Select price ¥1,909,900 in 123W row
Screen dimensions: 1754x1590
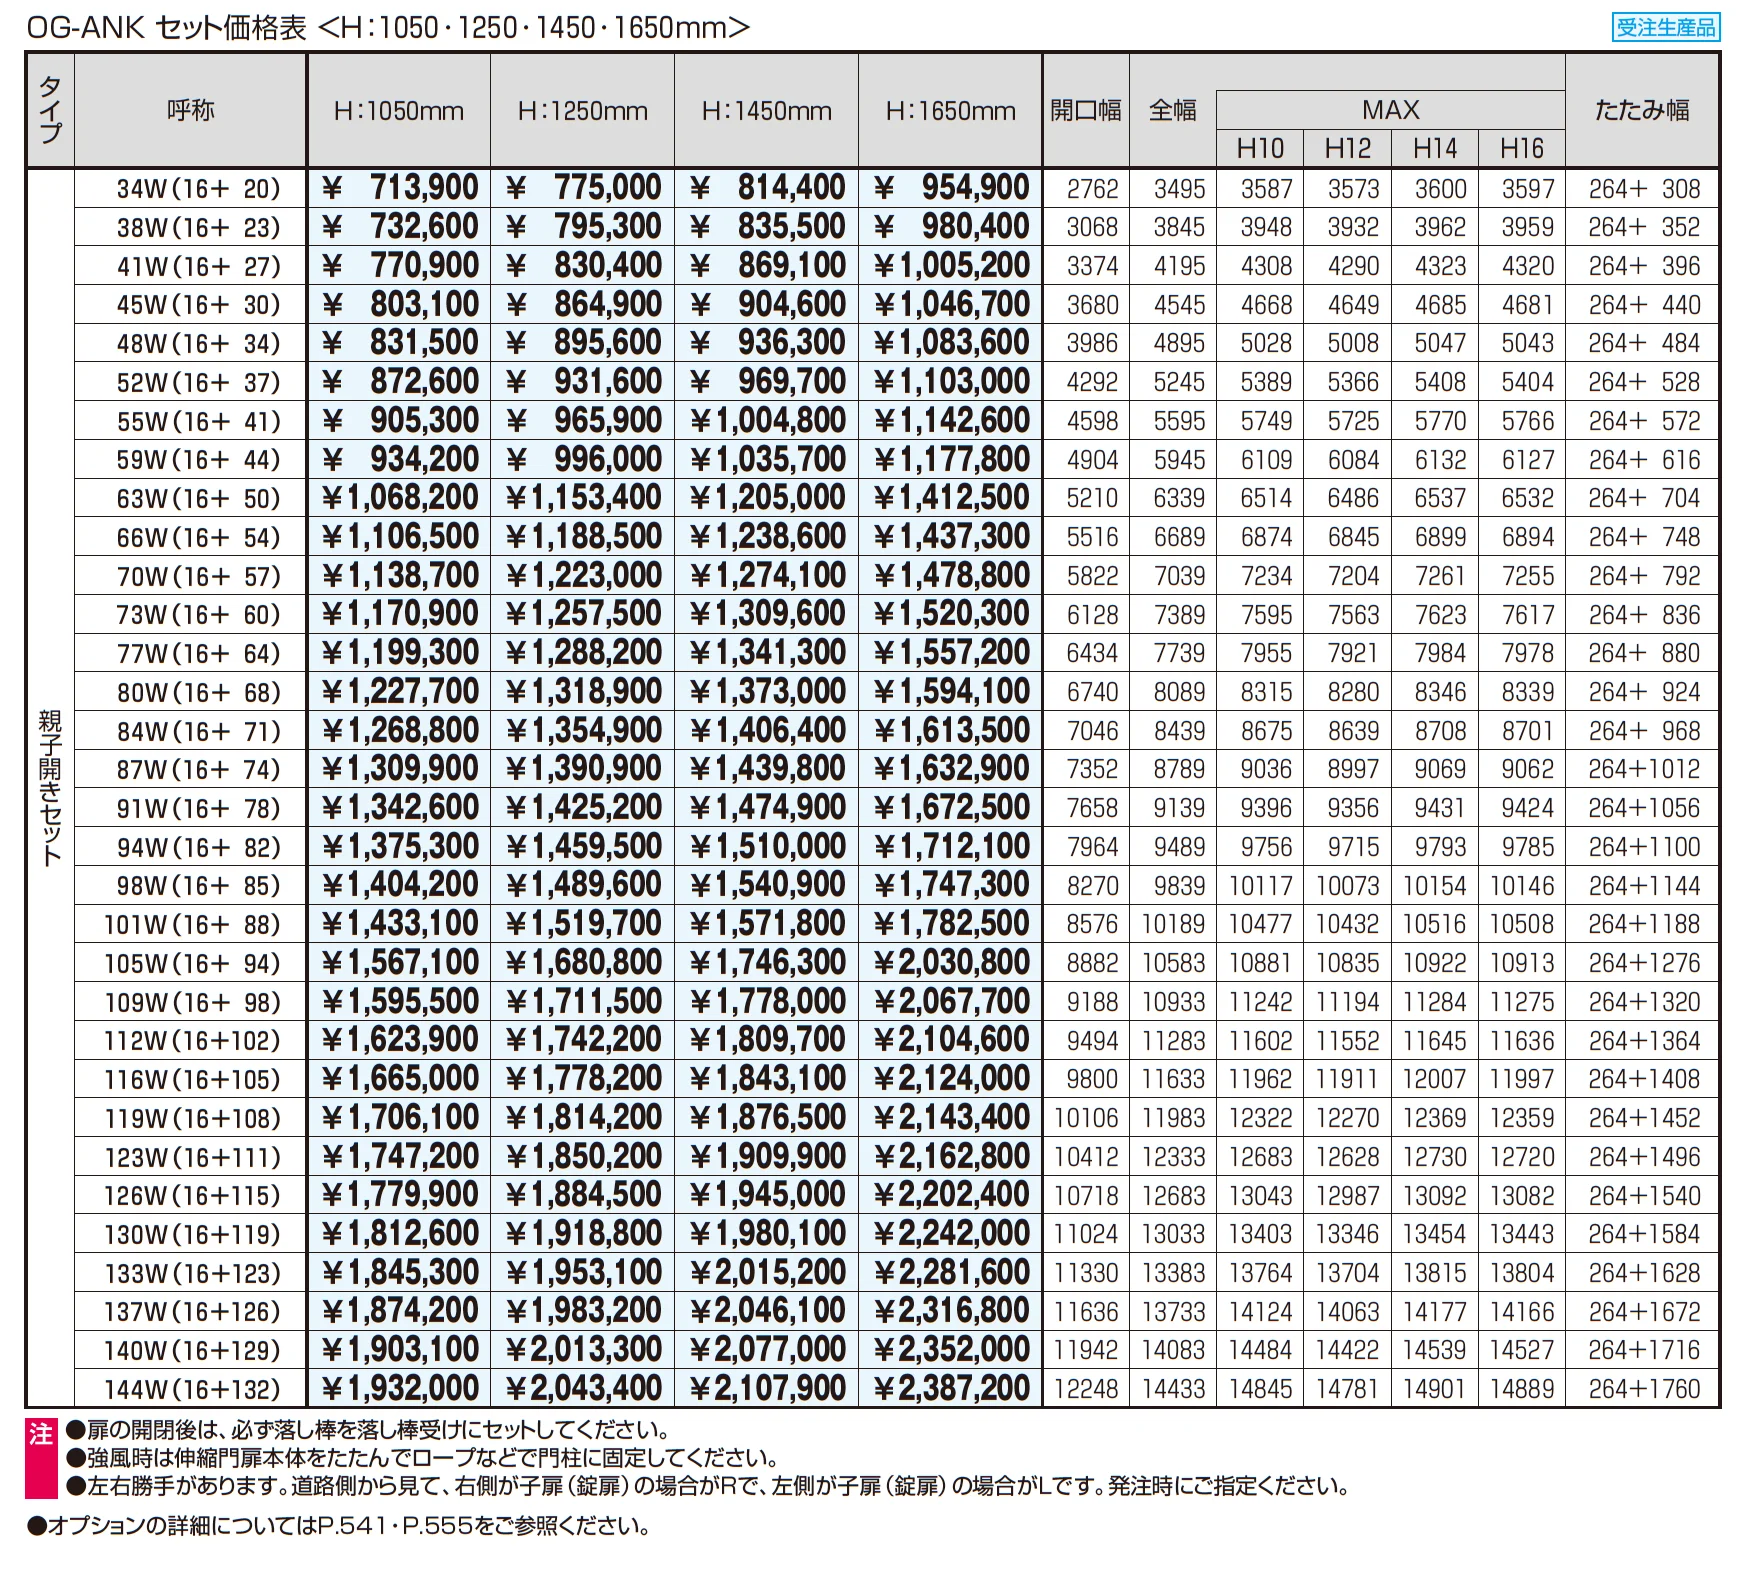[x=767, y=1157]
